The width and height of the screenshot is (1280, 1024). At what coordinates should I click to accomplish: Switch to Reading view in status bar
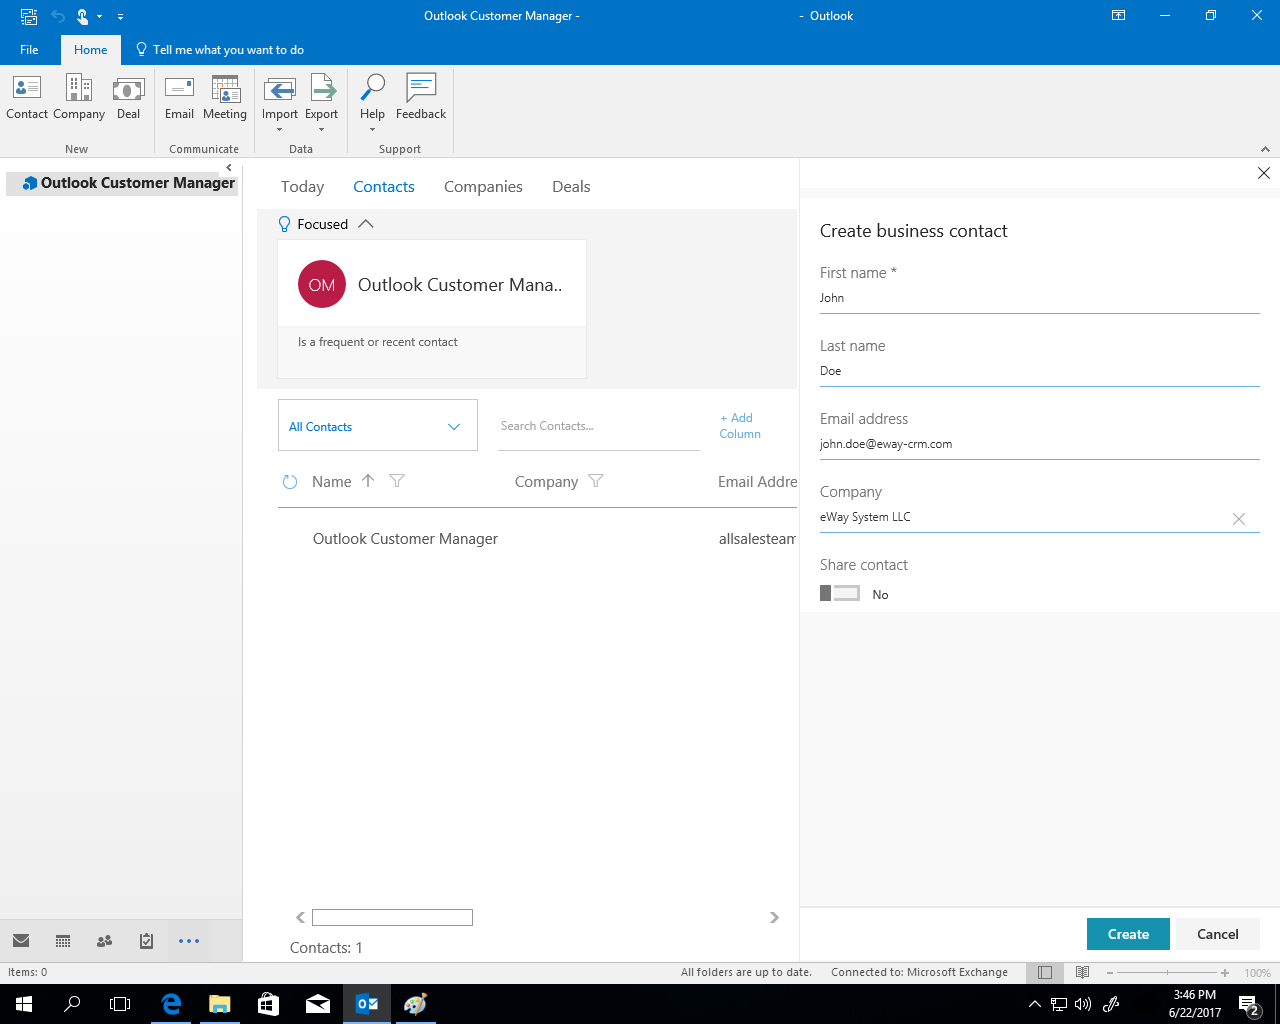pos(1082,972)
